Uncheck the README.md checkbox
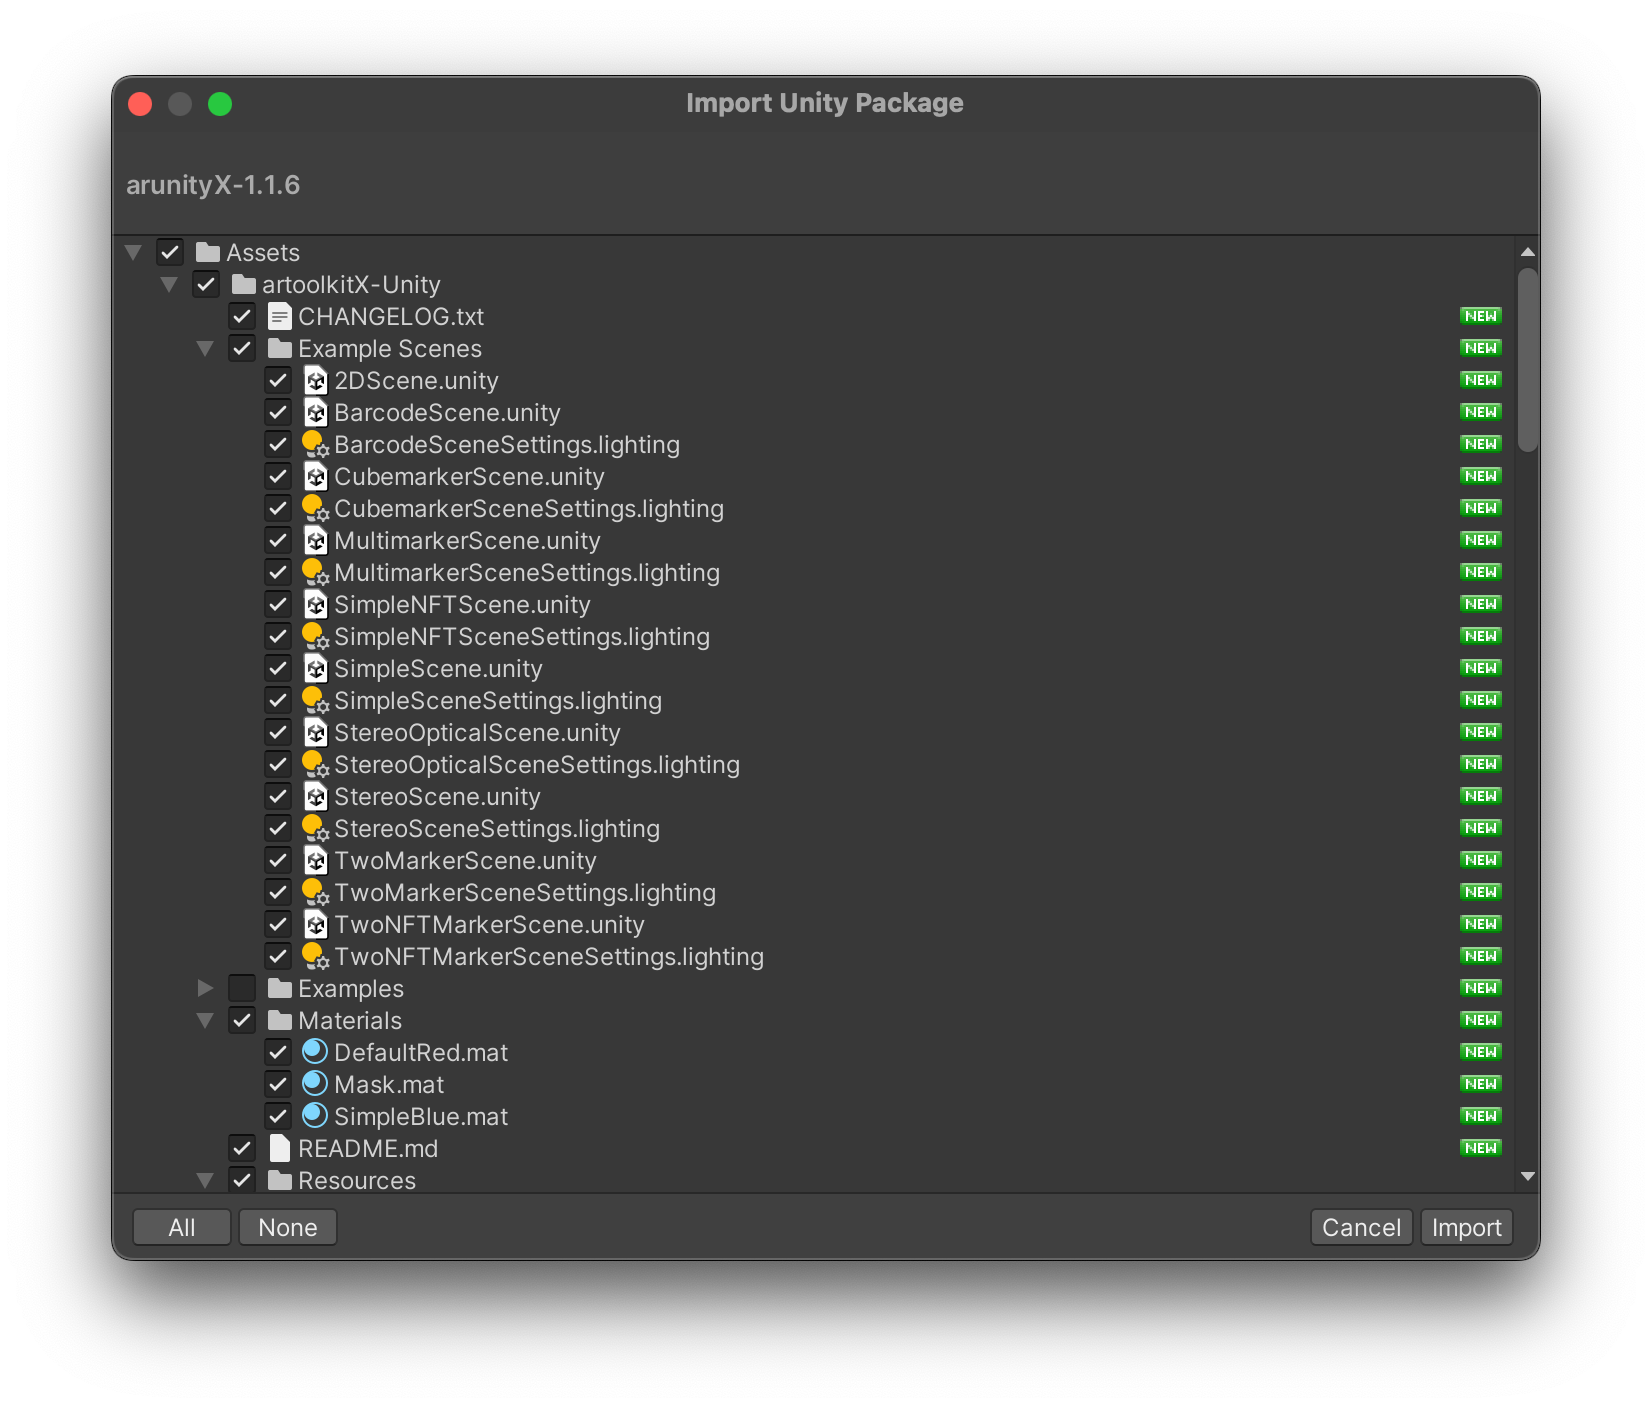 click(242, 1148)
